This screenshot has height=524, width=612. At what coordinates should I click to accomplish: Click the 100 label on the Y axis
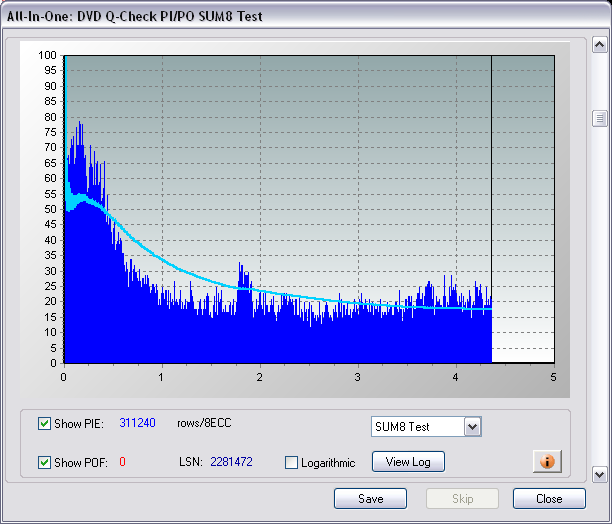coord(47,55)
